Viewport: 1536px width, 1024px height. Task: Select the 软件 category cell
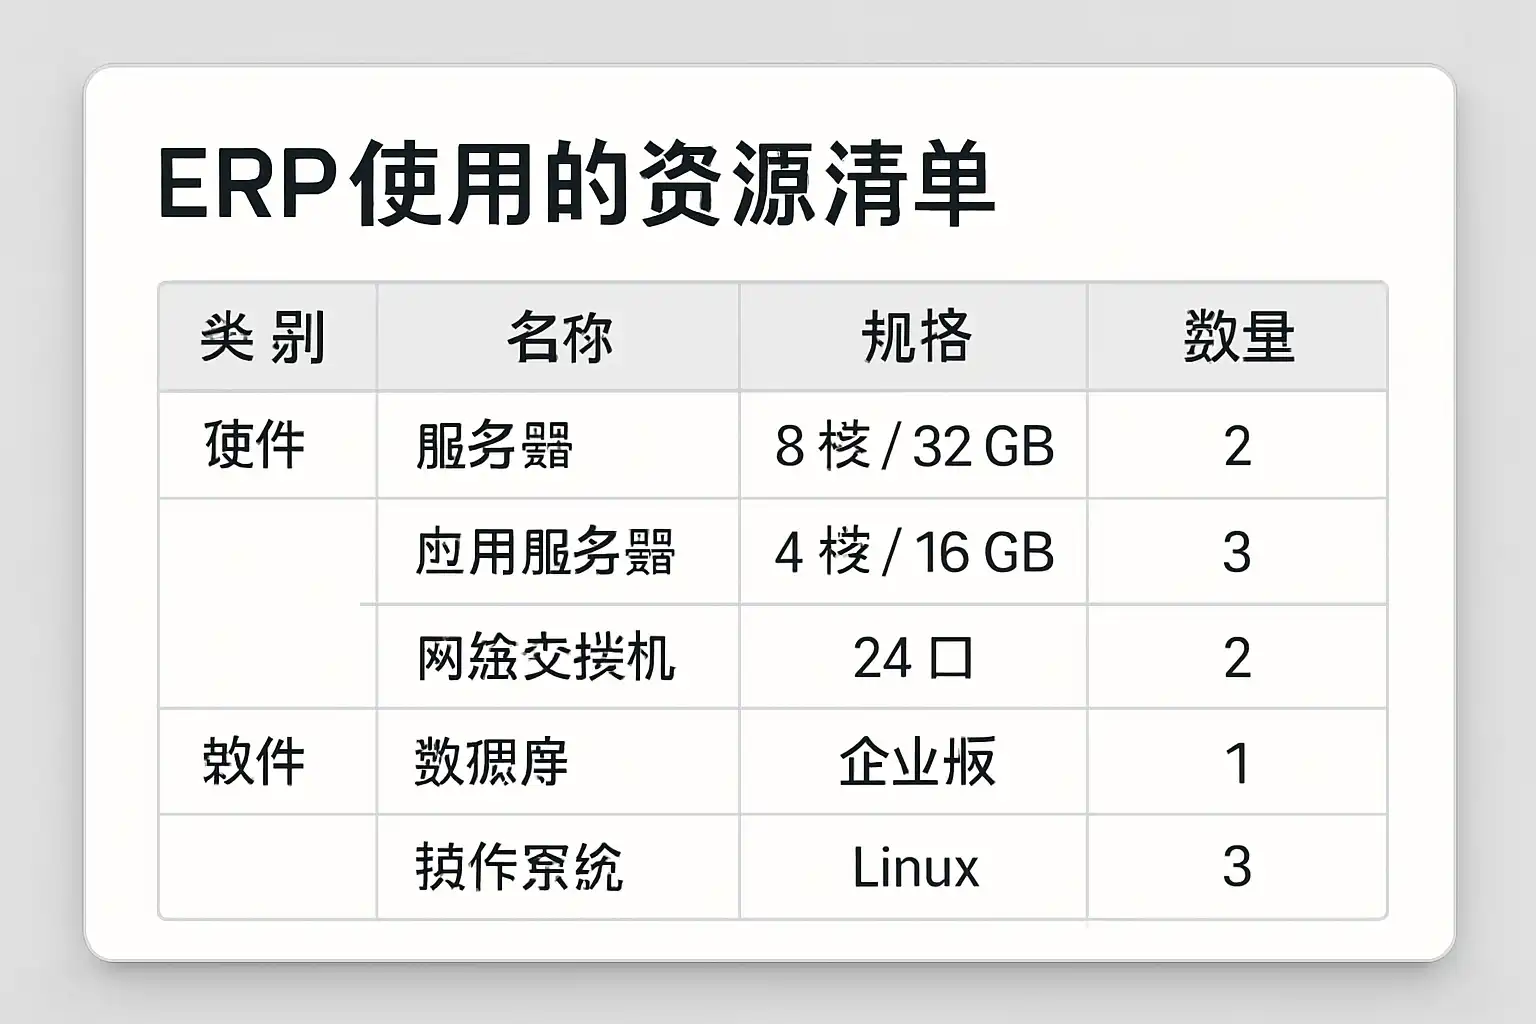[254, 762]
